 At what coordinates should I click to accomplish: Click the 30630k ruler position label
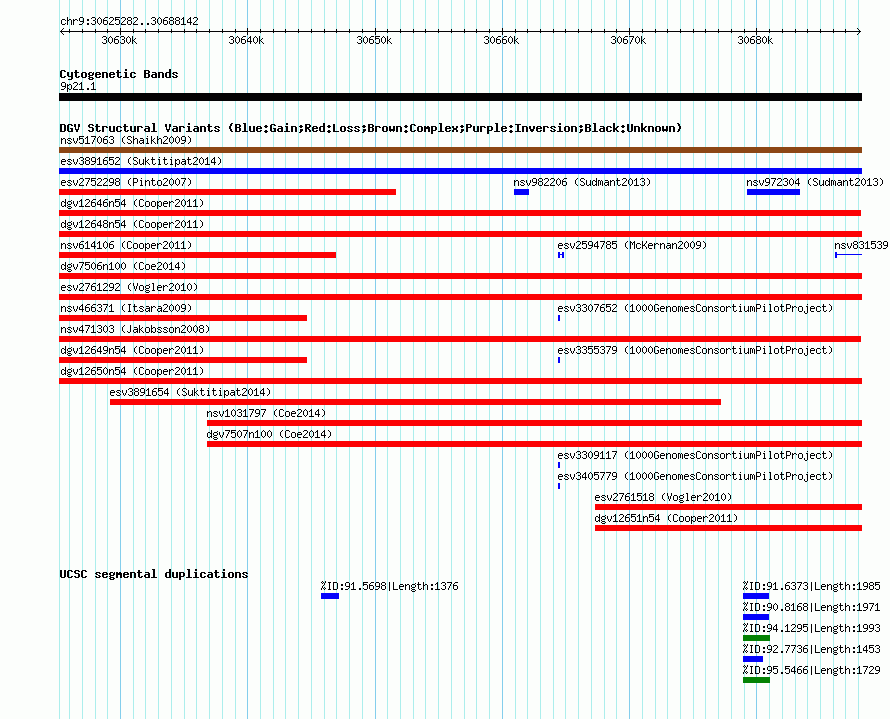tap(119, 40)
